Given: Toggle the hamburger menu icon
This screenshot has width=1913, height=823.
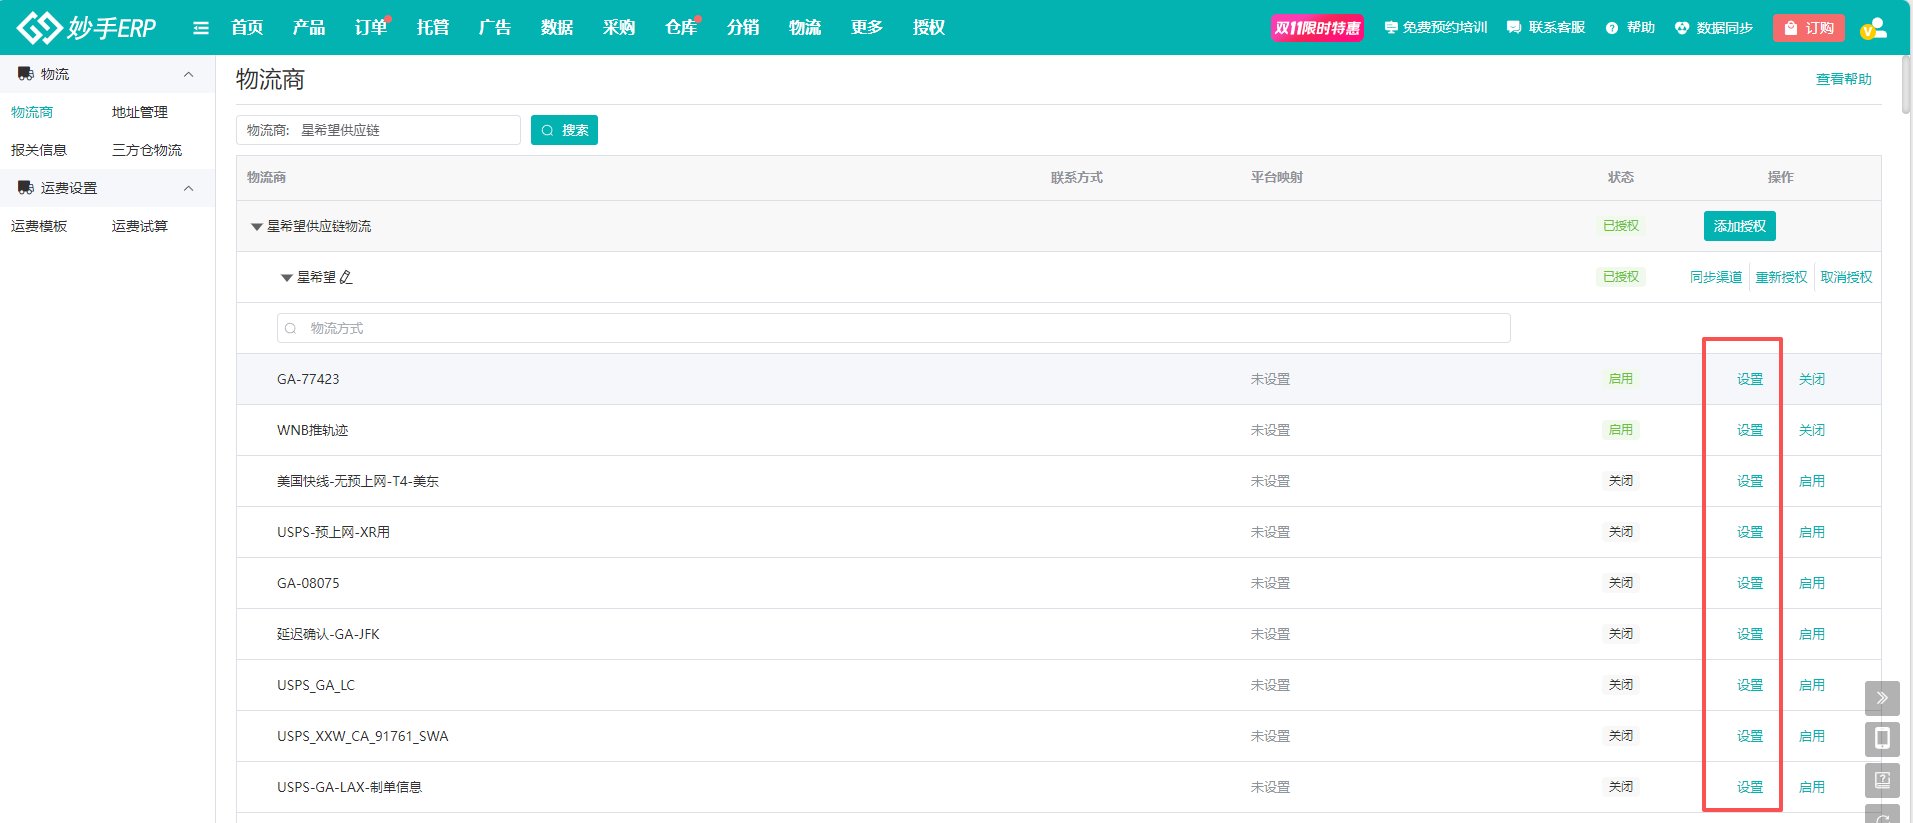Looking at the screenshot, I should click(x=201, y=28).
